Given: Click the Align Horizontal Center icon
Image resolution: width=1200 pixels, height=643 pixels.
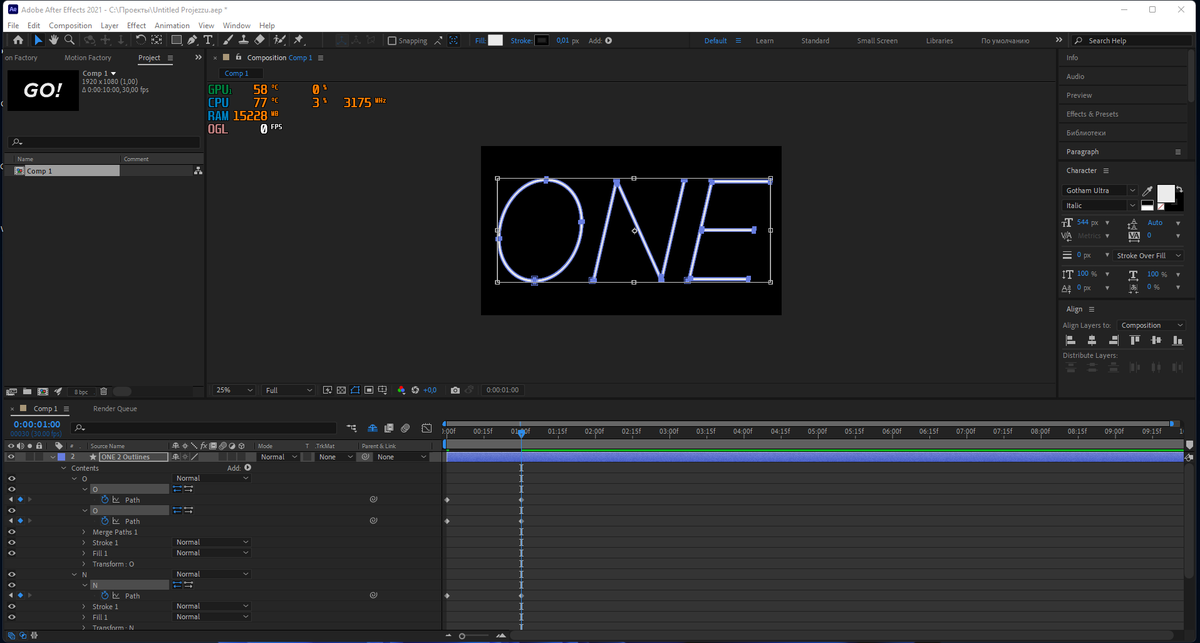Looking at the screenshot, I should tap(1092, 340).
